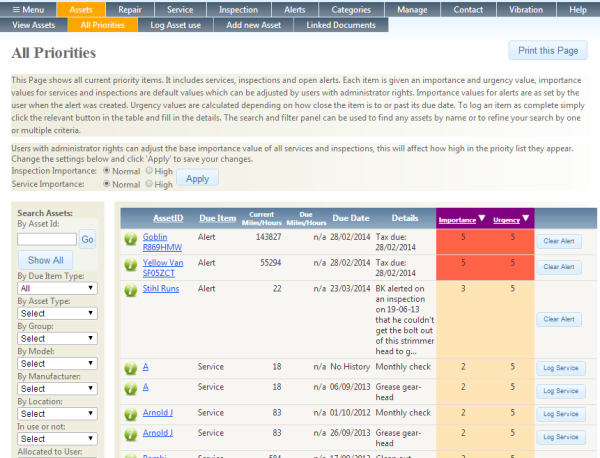This screenshot has width=600, height=458.
Task: Click the Show All button
Action: coord(46,260)
